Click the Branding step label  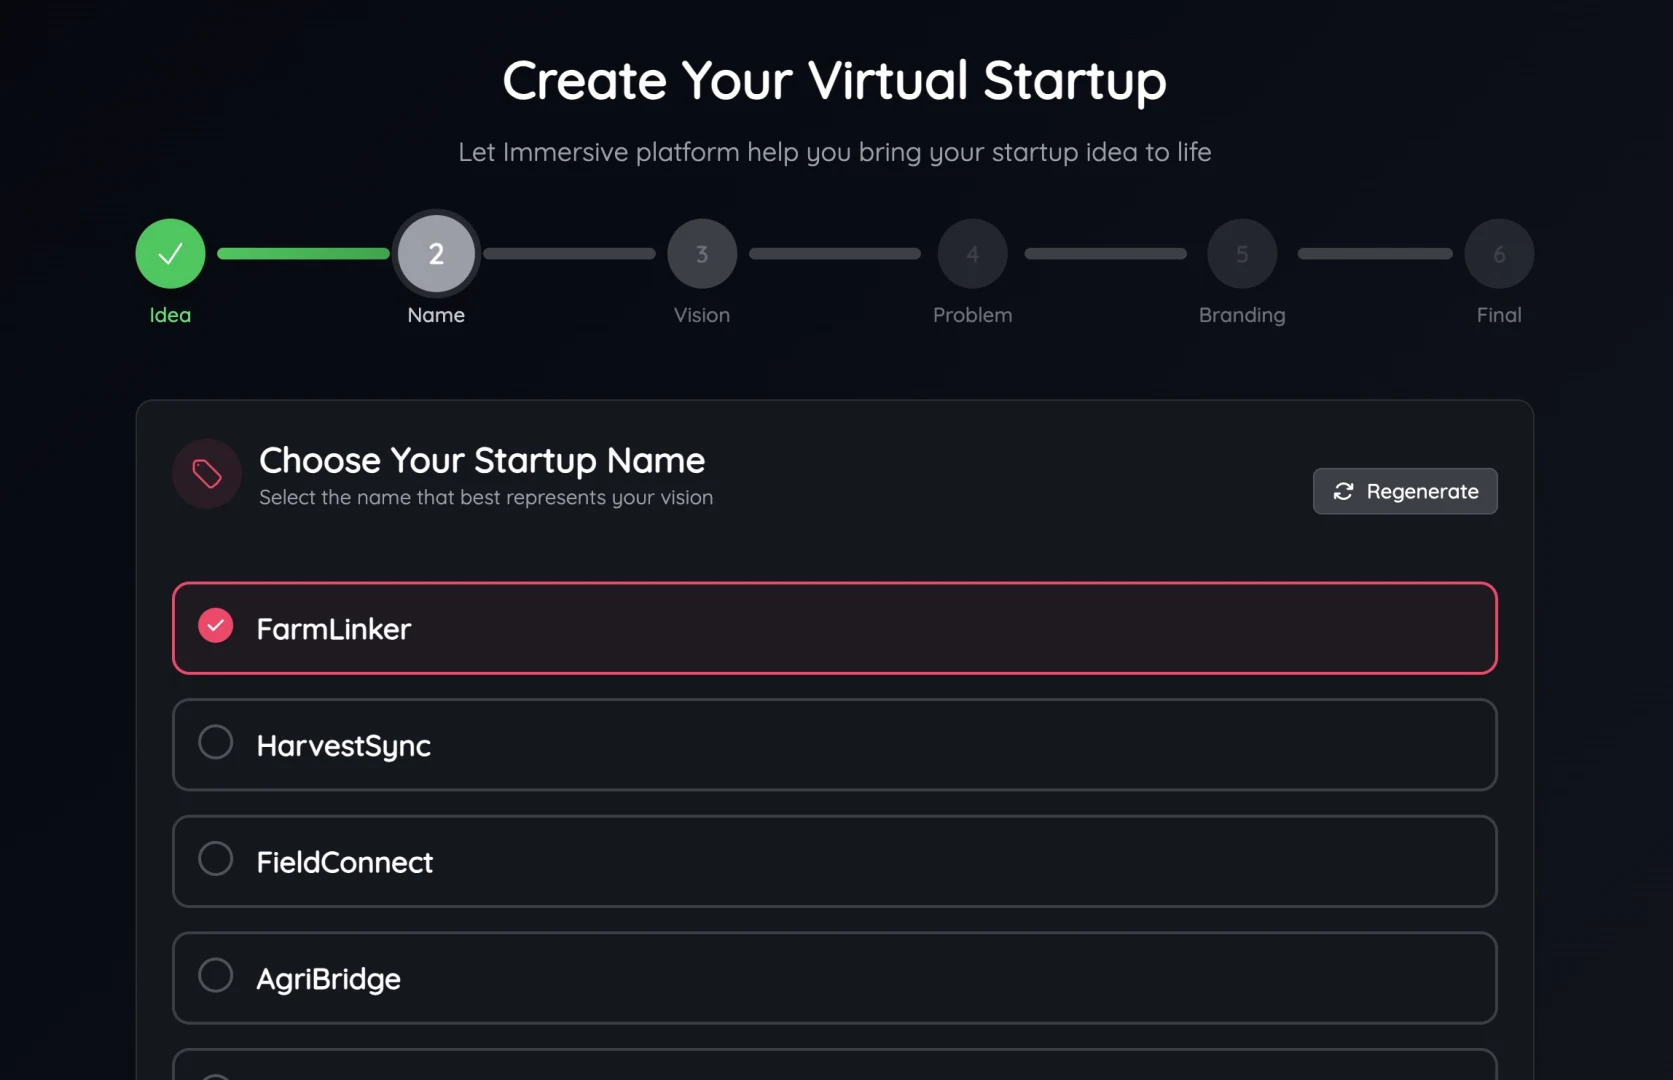click(x=1242, y=315)
